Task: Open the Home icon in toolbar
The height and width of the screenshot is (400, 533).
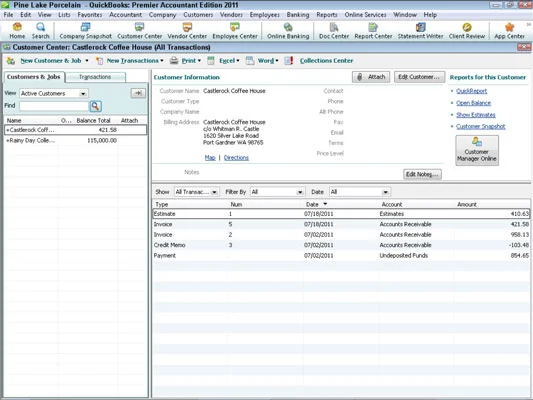Action: pyautogui.click(x=17, y=31)
